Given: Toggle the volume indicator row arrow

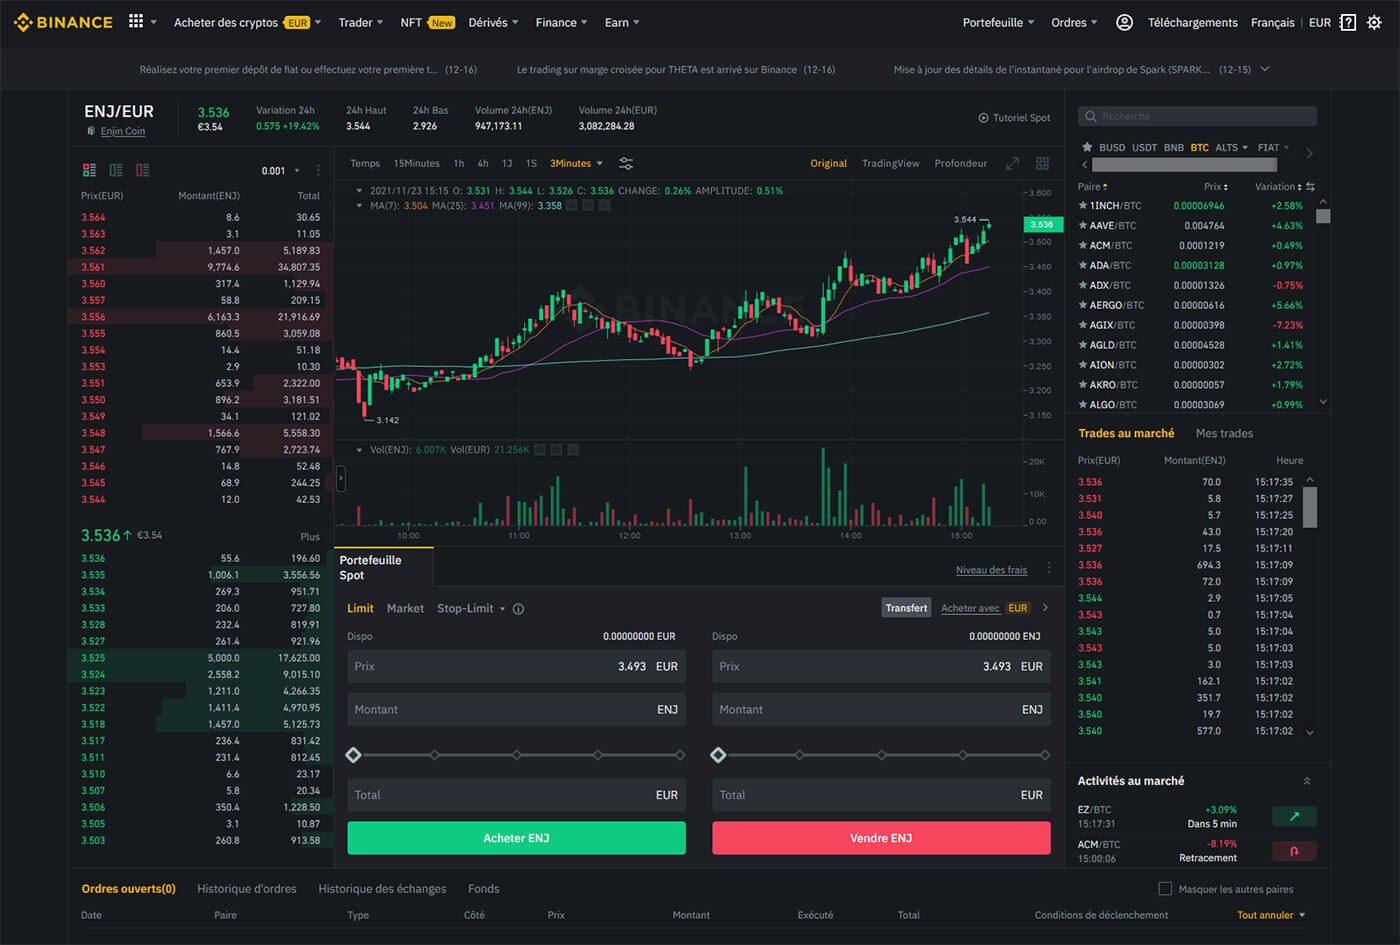Looking at the screenshot, I should [359, 450].
